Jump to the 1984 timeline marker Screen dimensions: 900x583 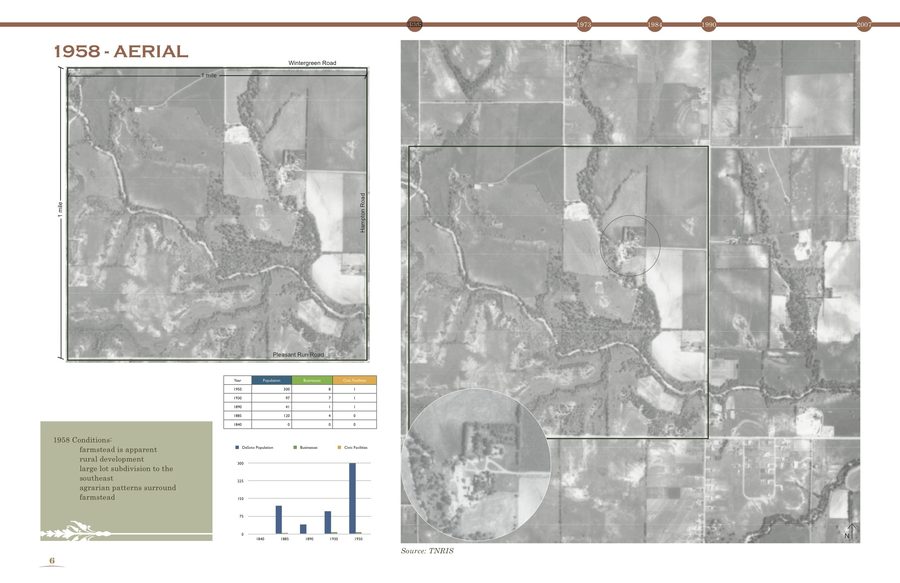[655, 24]
